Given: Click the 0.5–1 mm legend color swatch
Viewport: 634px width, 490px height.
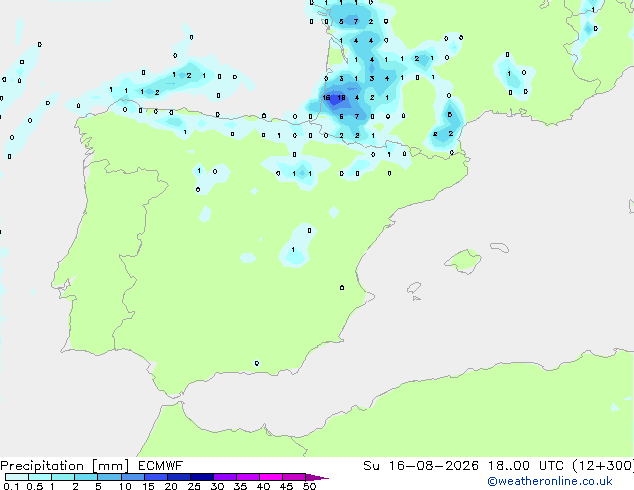Looking at the screenshot, I should pyautogui.click(x=40, y=477).
